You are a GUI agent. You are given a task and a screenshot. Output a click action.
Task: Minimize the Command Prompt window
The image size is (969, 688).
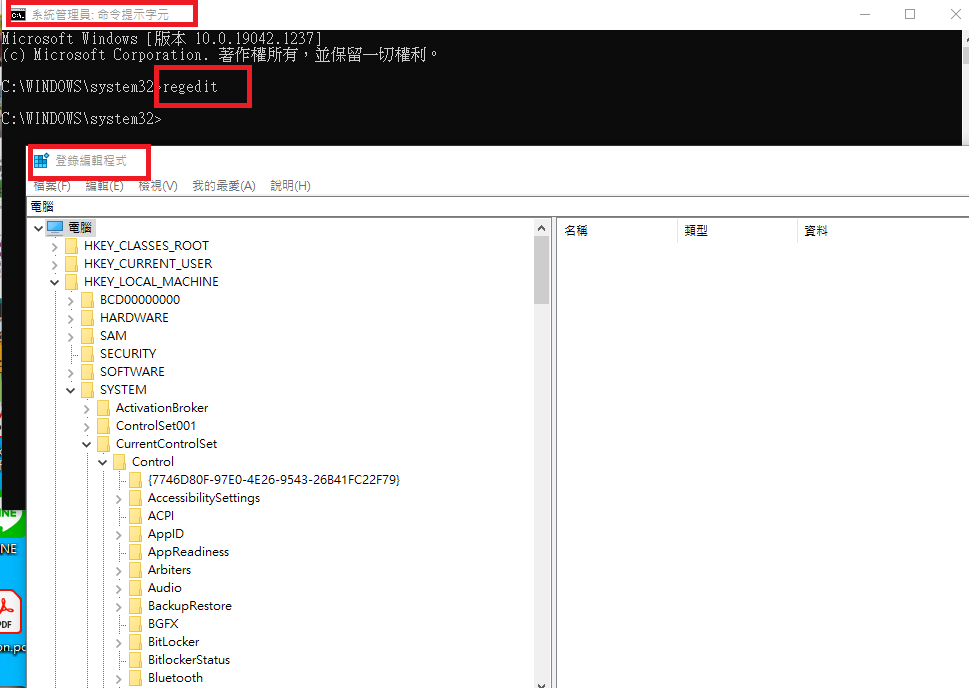tap(865, 14)
